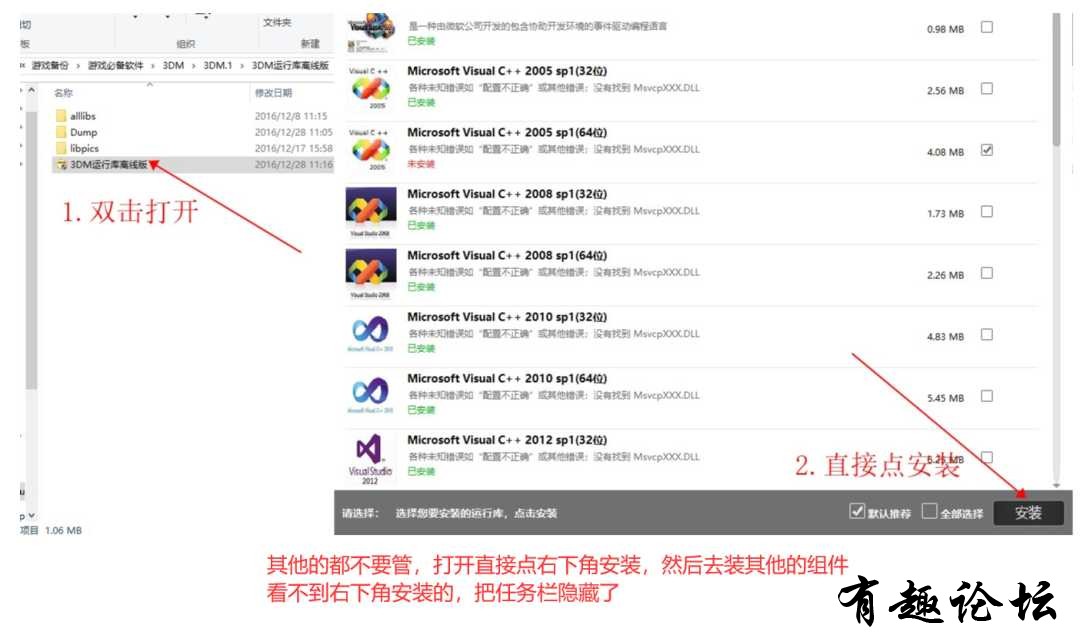This screenshot has height=635, width=1080.
Task: Click the Visual C++ 2005 sp1(64位) logo icon
Action: (371, 149)
